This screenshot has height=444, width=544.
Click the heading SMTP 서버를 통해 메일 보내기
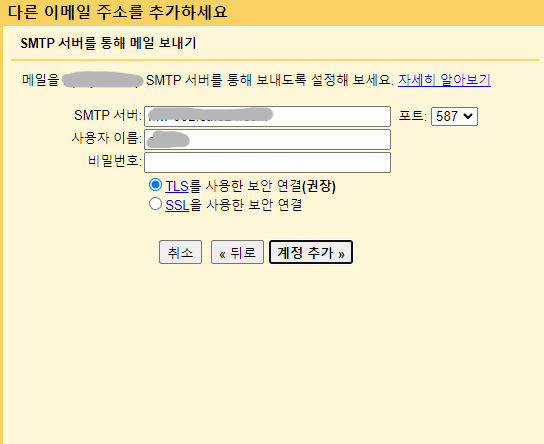(x=108, y=43)
